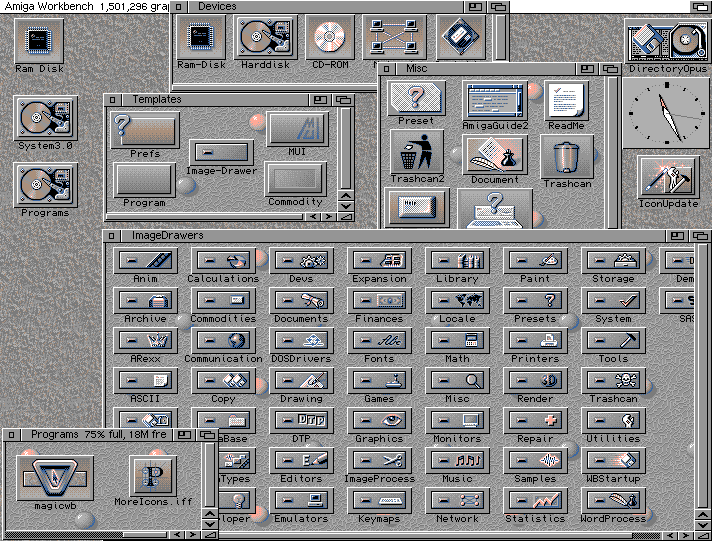712x541 pixels.
Task: Open the Utilities drawer icon
Action: pos(613,421)
